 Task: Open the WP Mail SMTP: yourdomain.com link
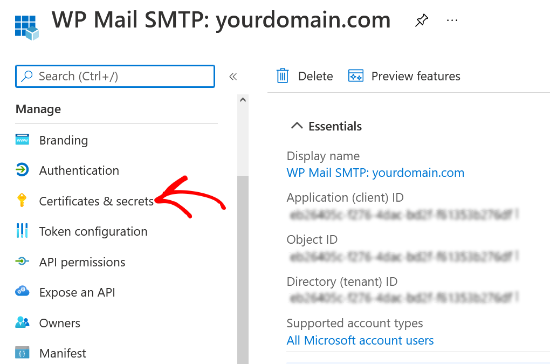375,173
